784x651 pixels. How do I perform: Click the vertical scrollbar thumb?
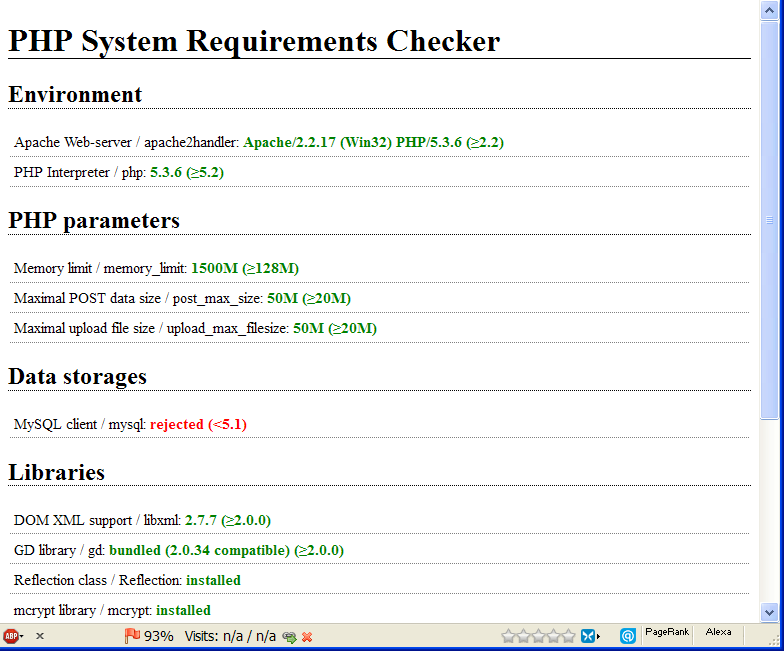[x=770, y=220]
